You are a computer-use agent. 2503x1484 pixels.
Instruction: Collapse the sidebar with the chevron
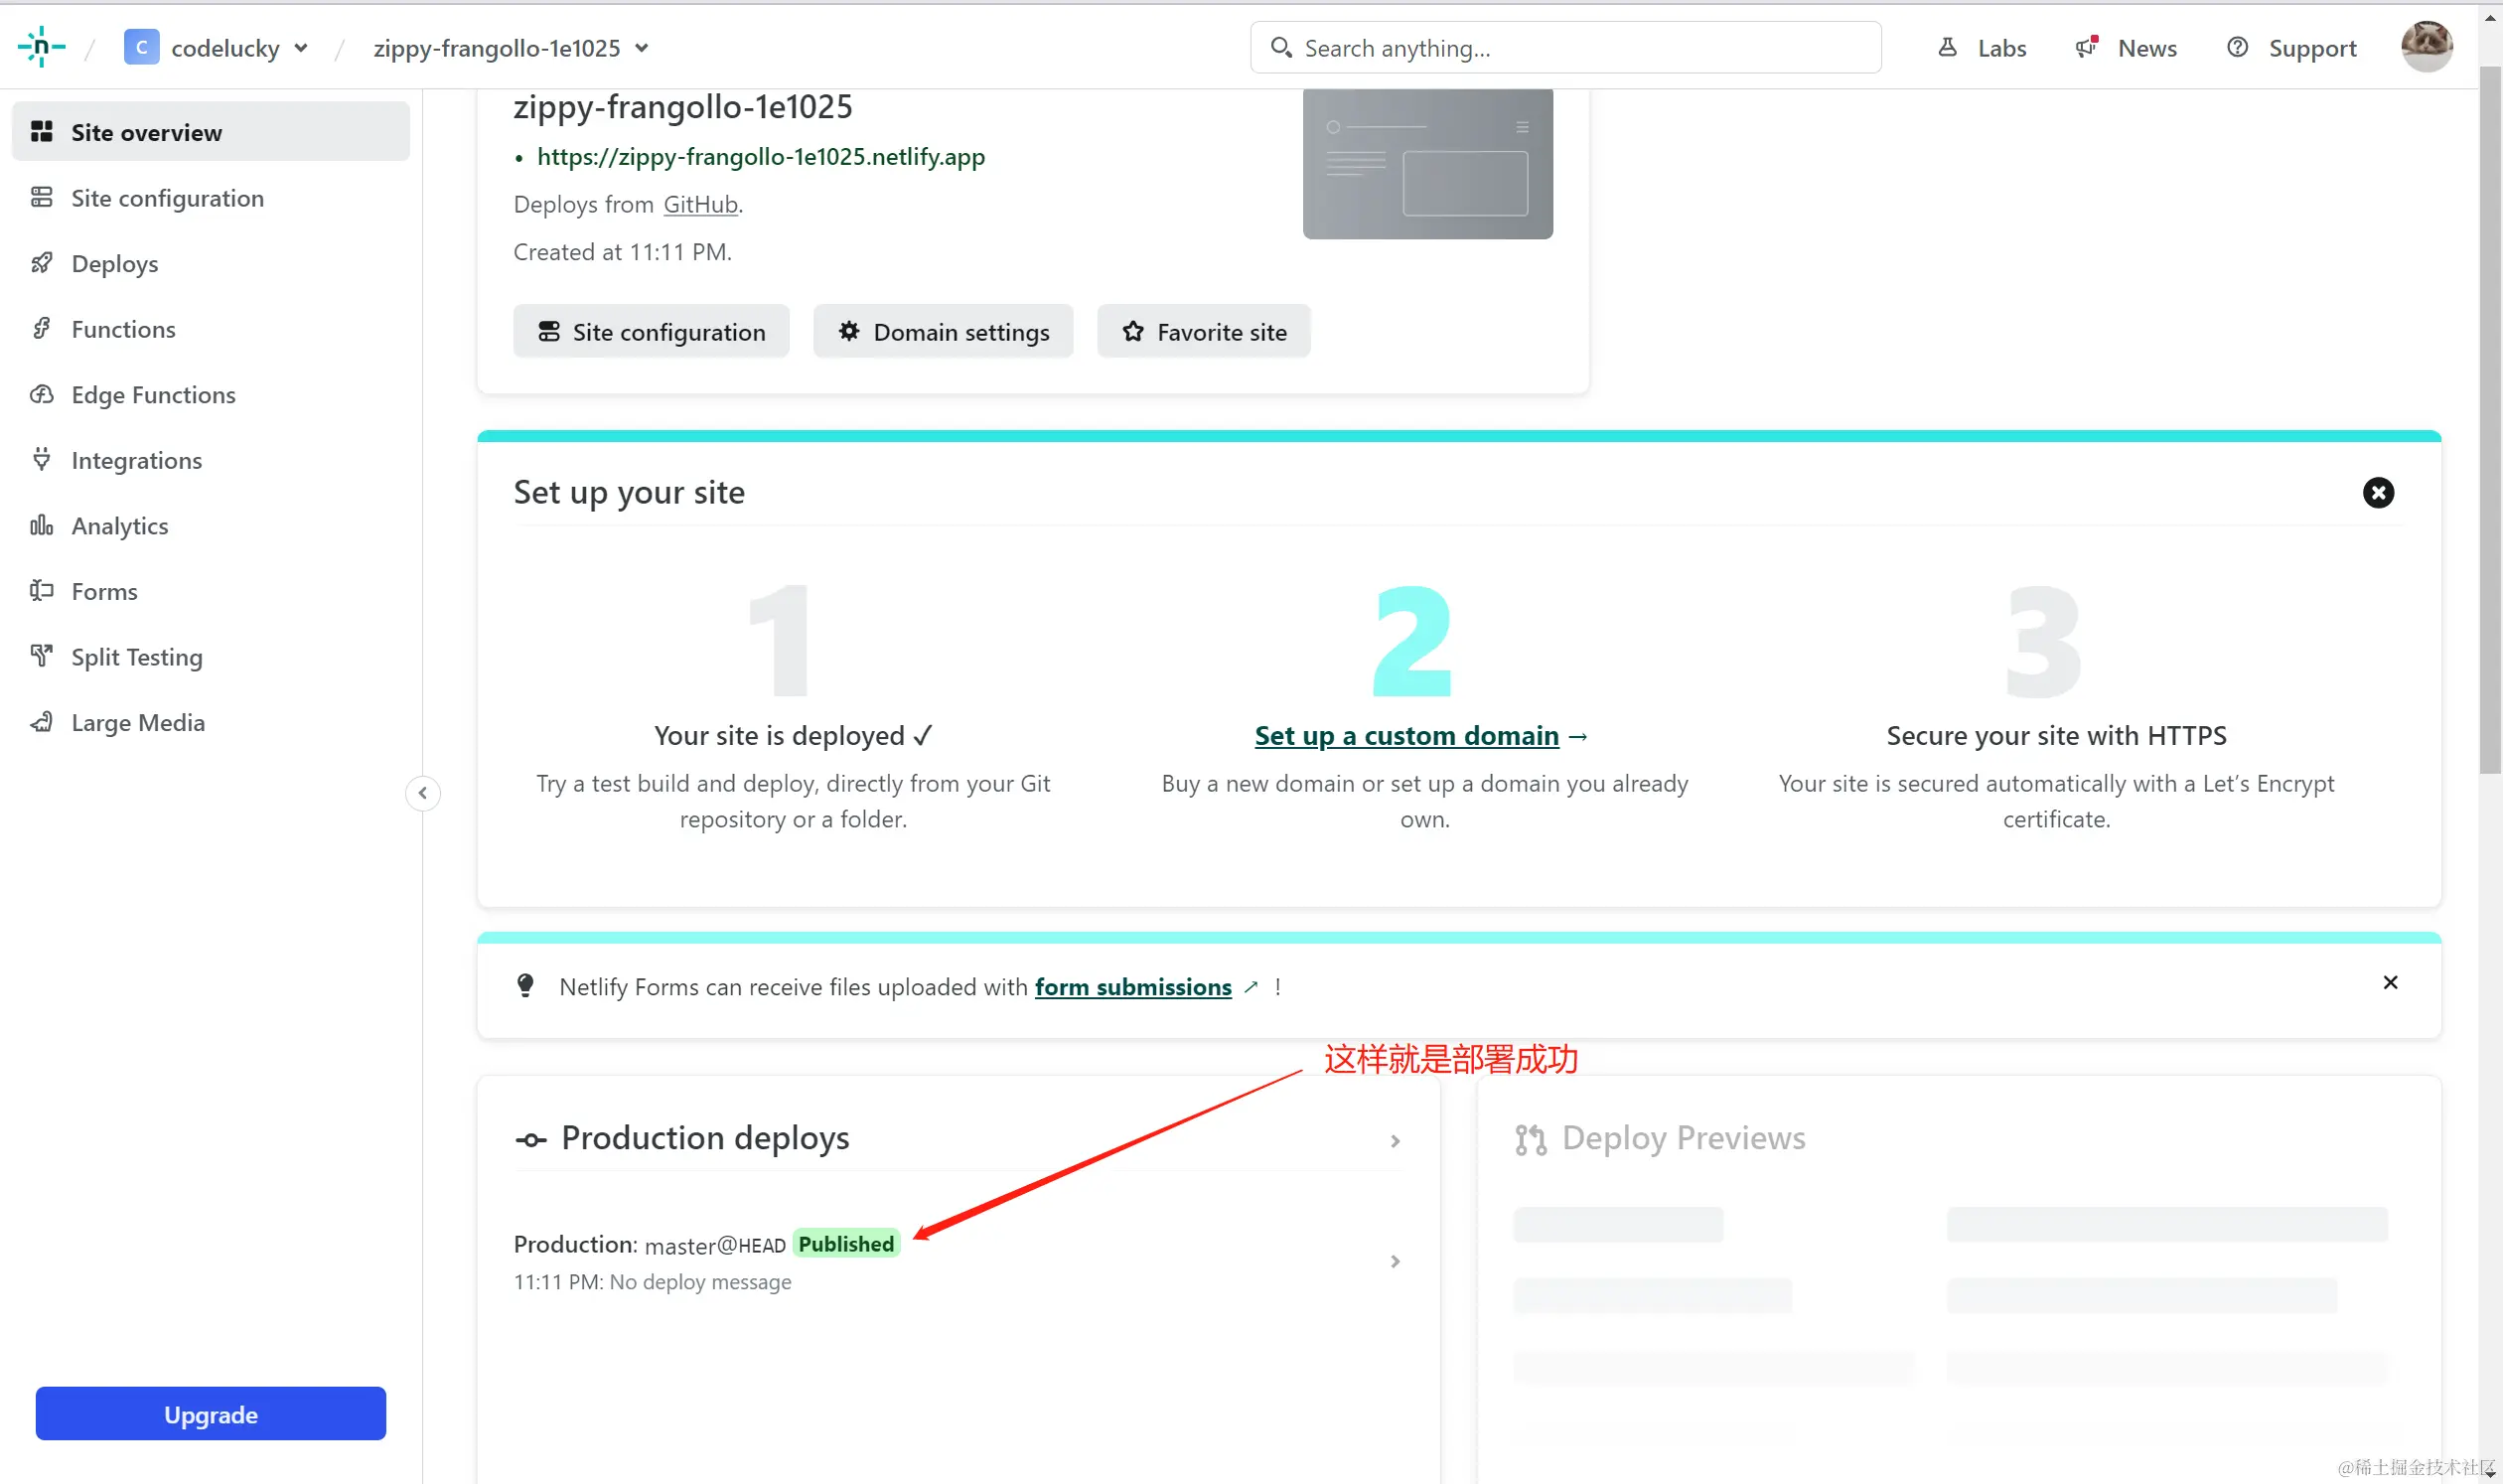coord(423,793)
